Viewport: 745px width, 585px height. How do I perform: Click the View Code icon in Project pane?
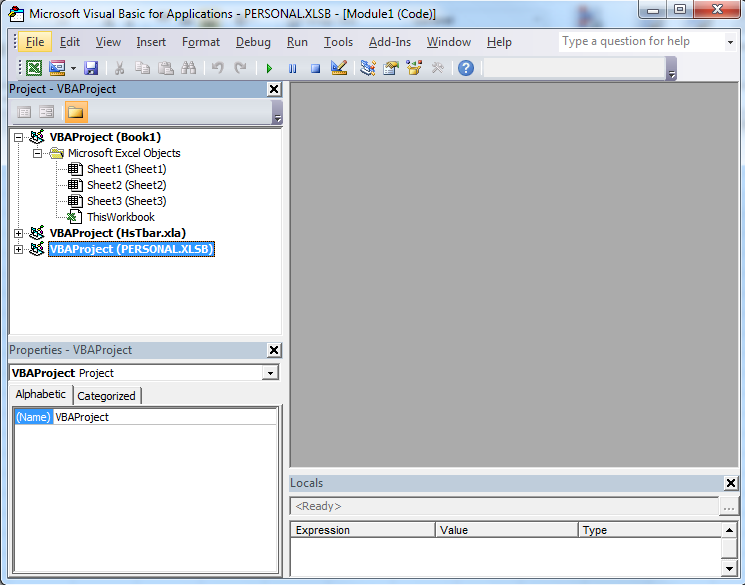pos(24,112)
